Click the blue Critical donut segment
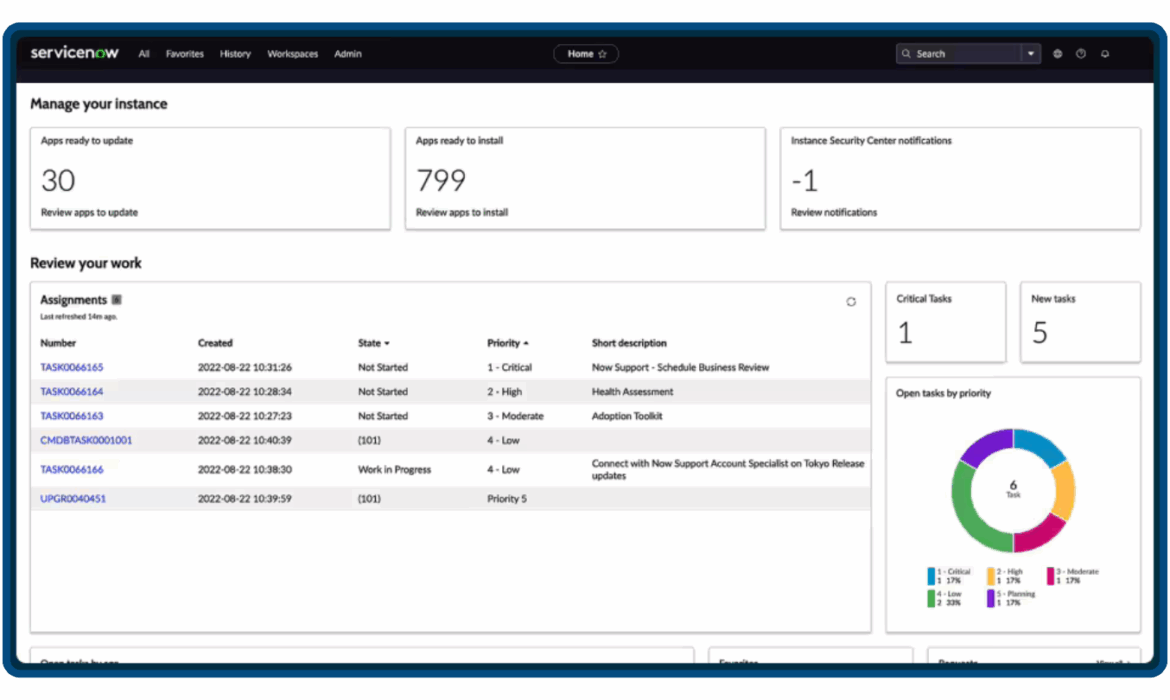Image resolution: width=1170 pixels, height=700 pixels. pyautogui.click(x=1039, y=443)
